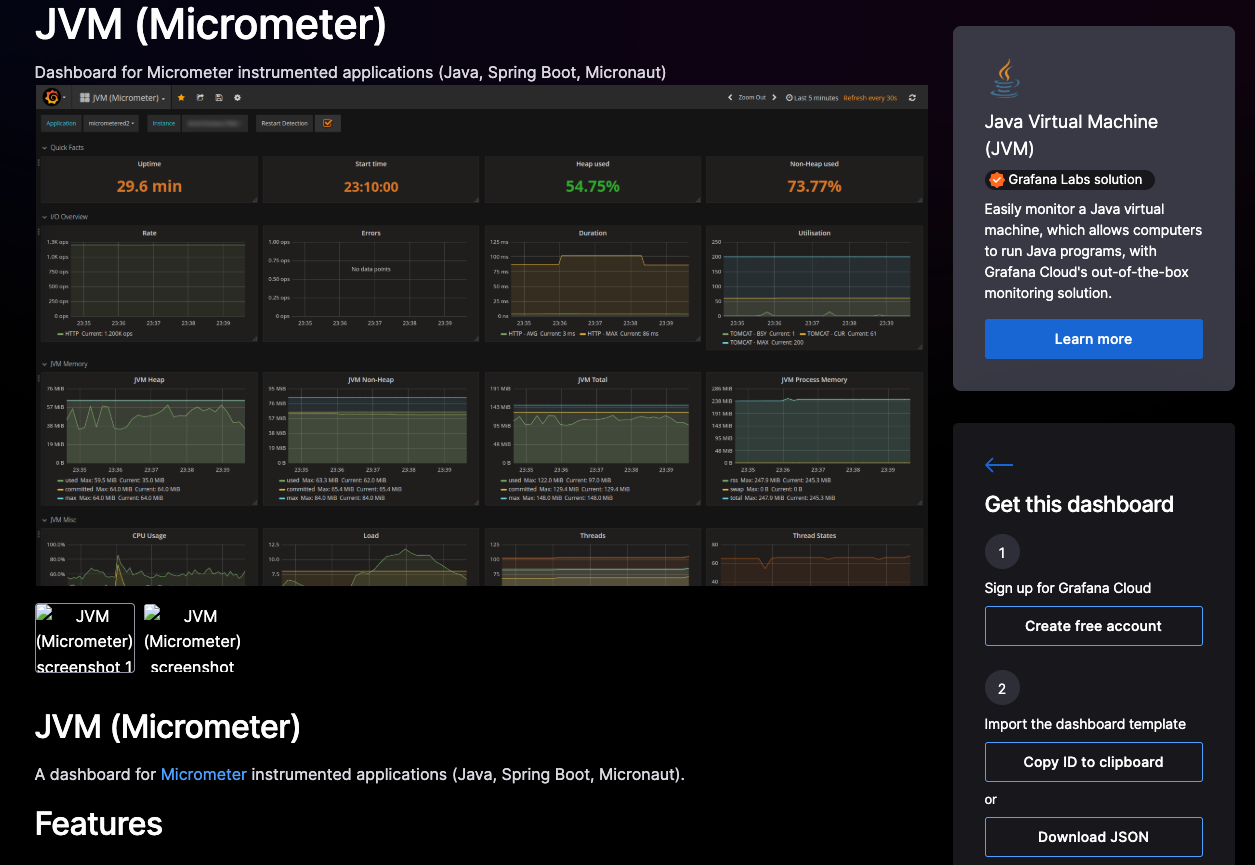Click the Heap used panel title
The width and height of the screenshot is (1255, 865).
tap(593, 164)
